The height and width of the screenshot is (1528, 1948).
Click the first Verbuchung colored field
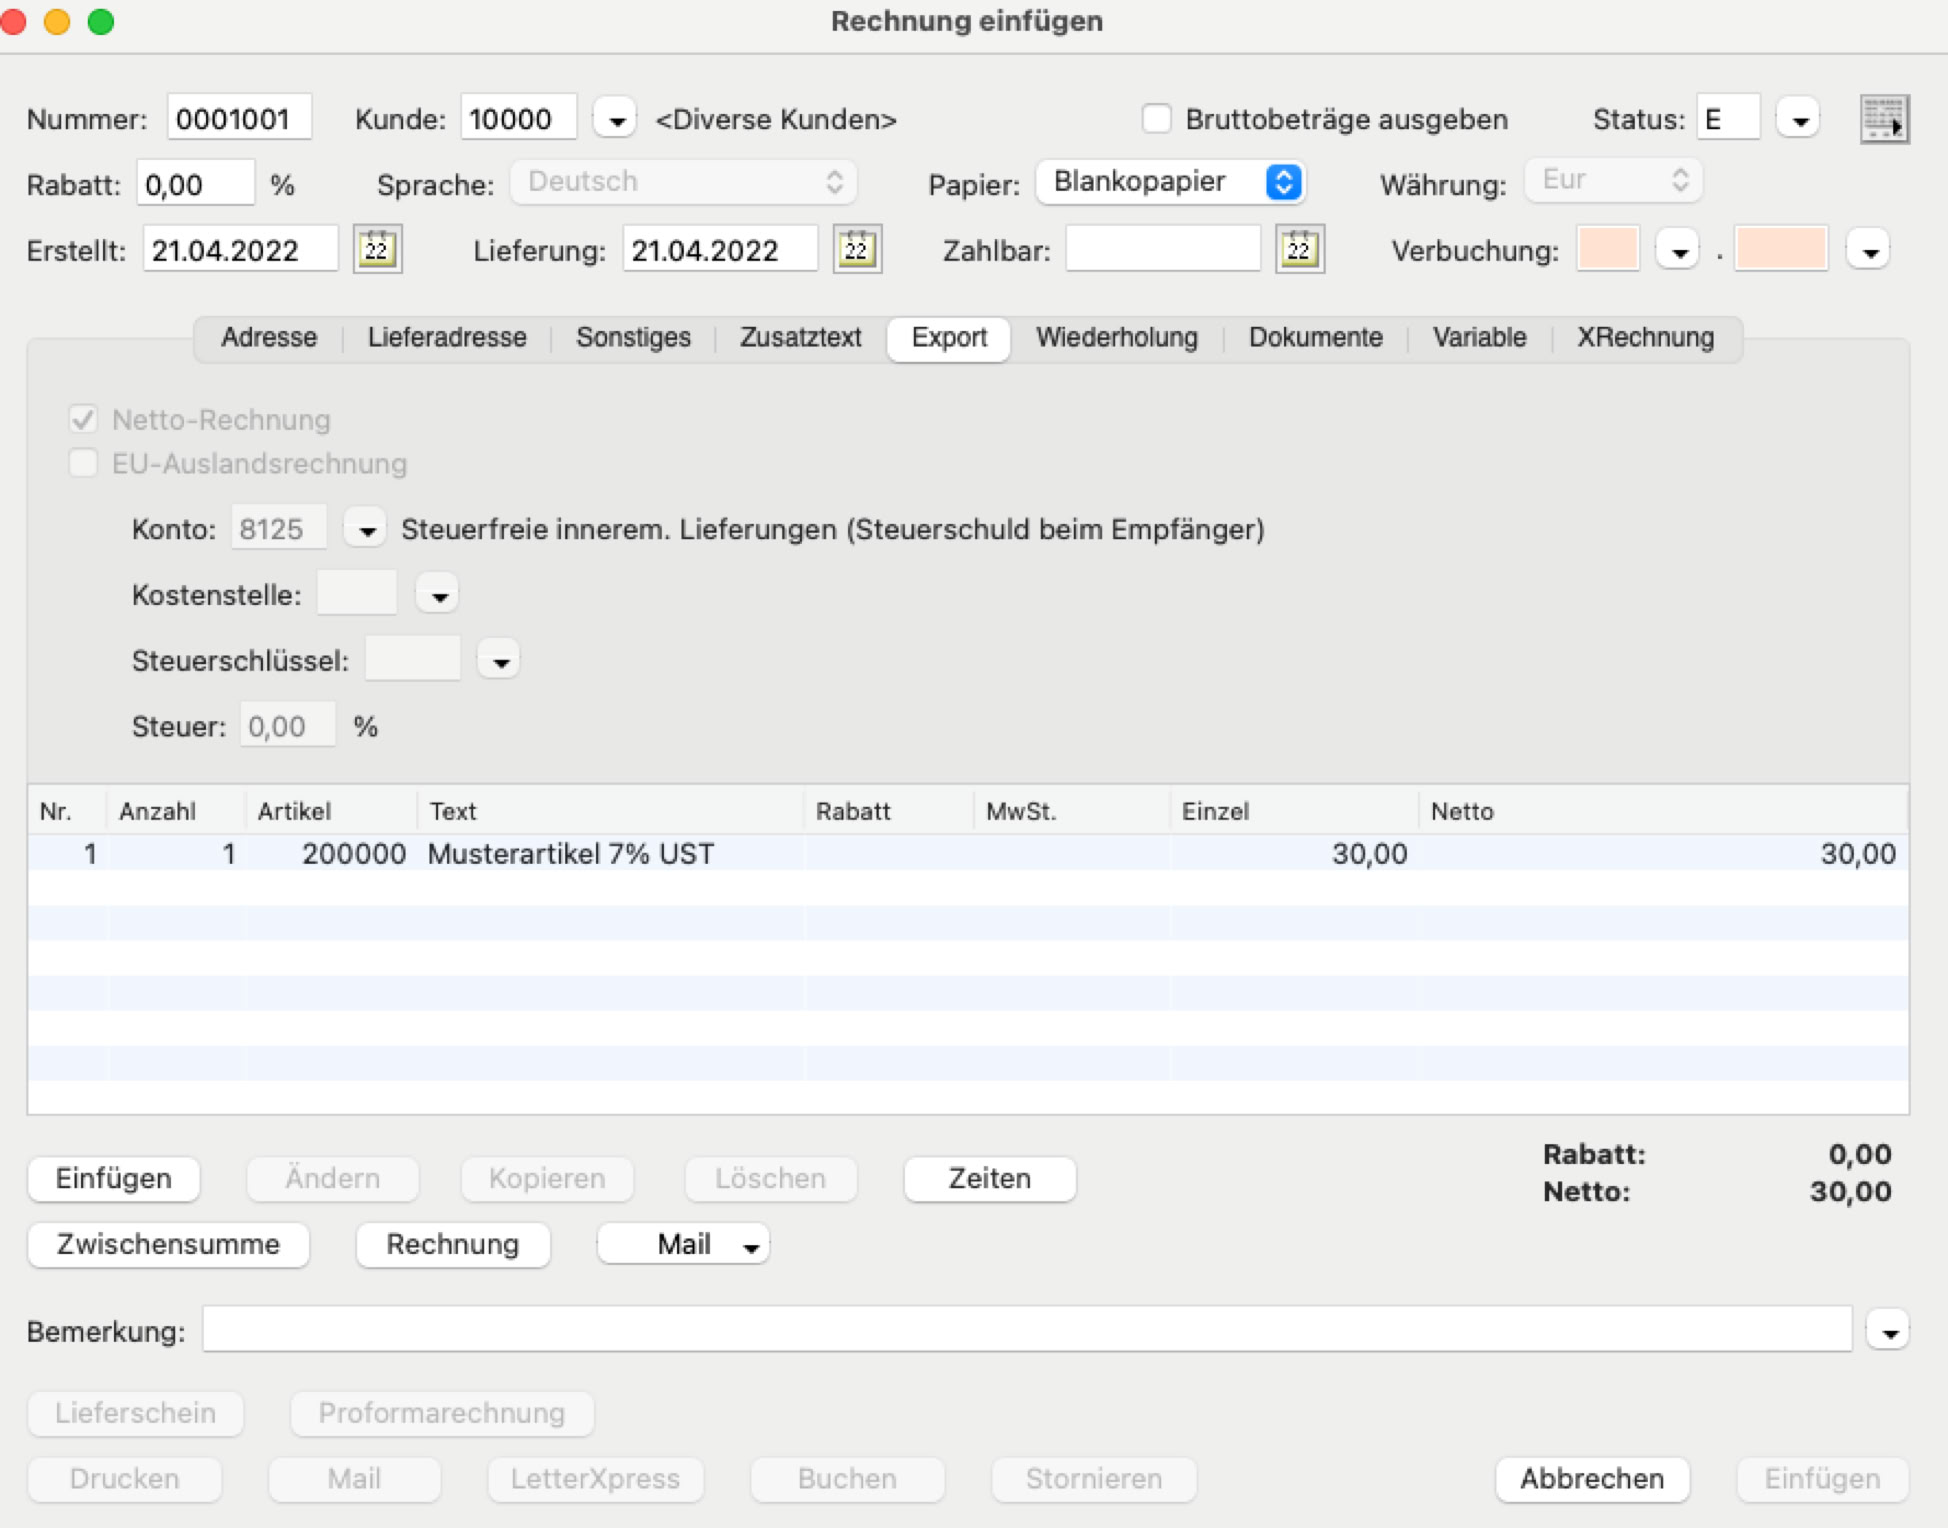pos(1607,249)
